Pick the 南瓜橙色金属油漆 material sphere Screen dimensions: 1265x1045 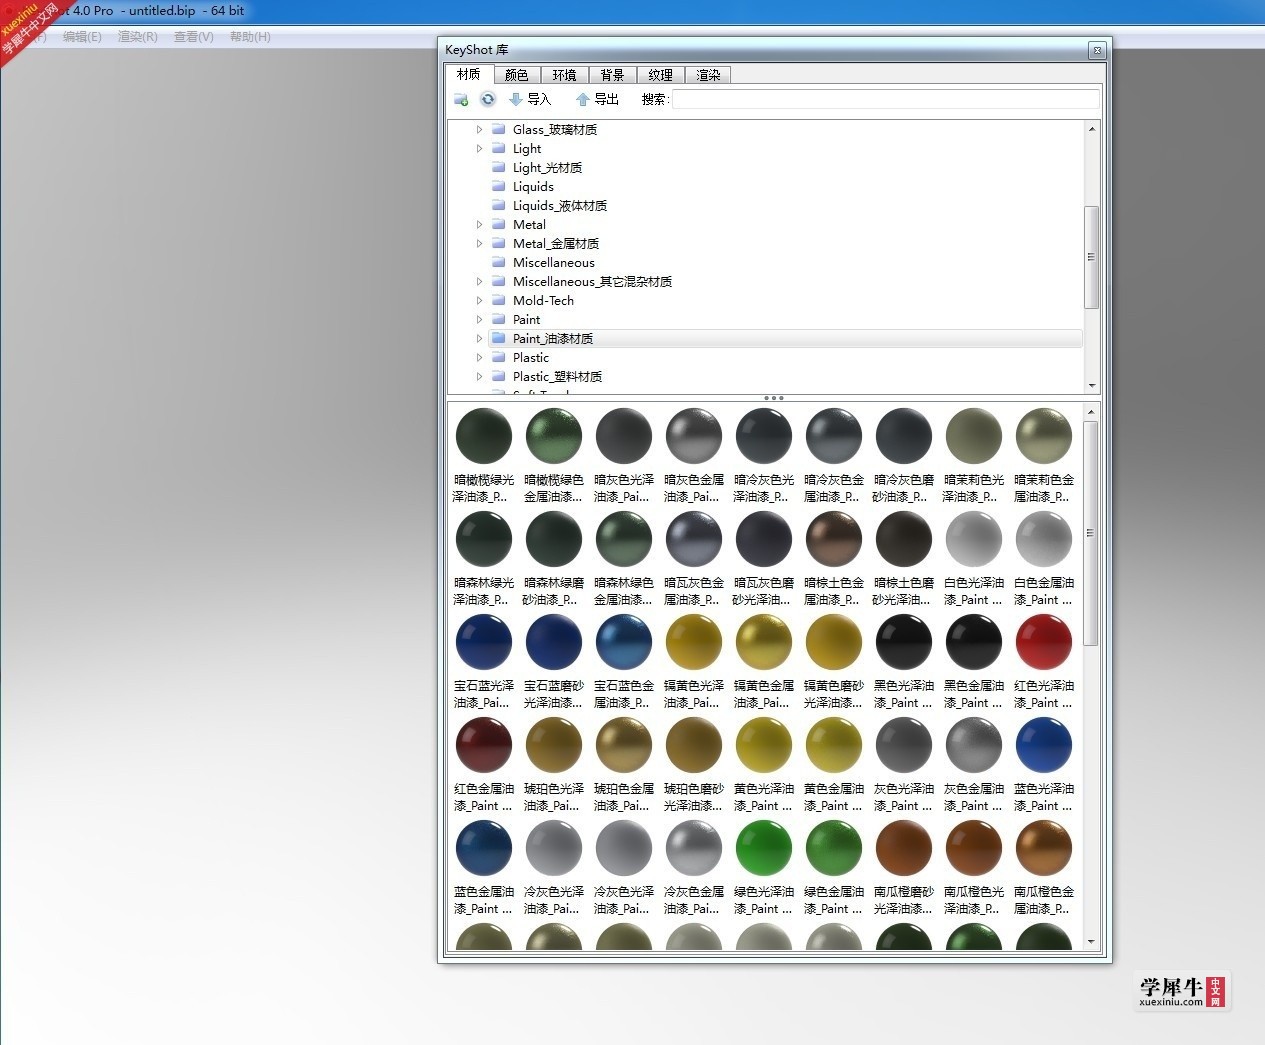[1044, 848]
